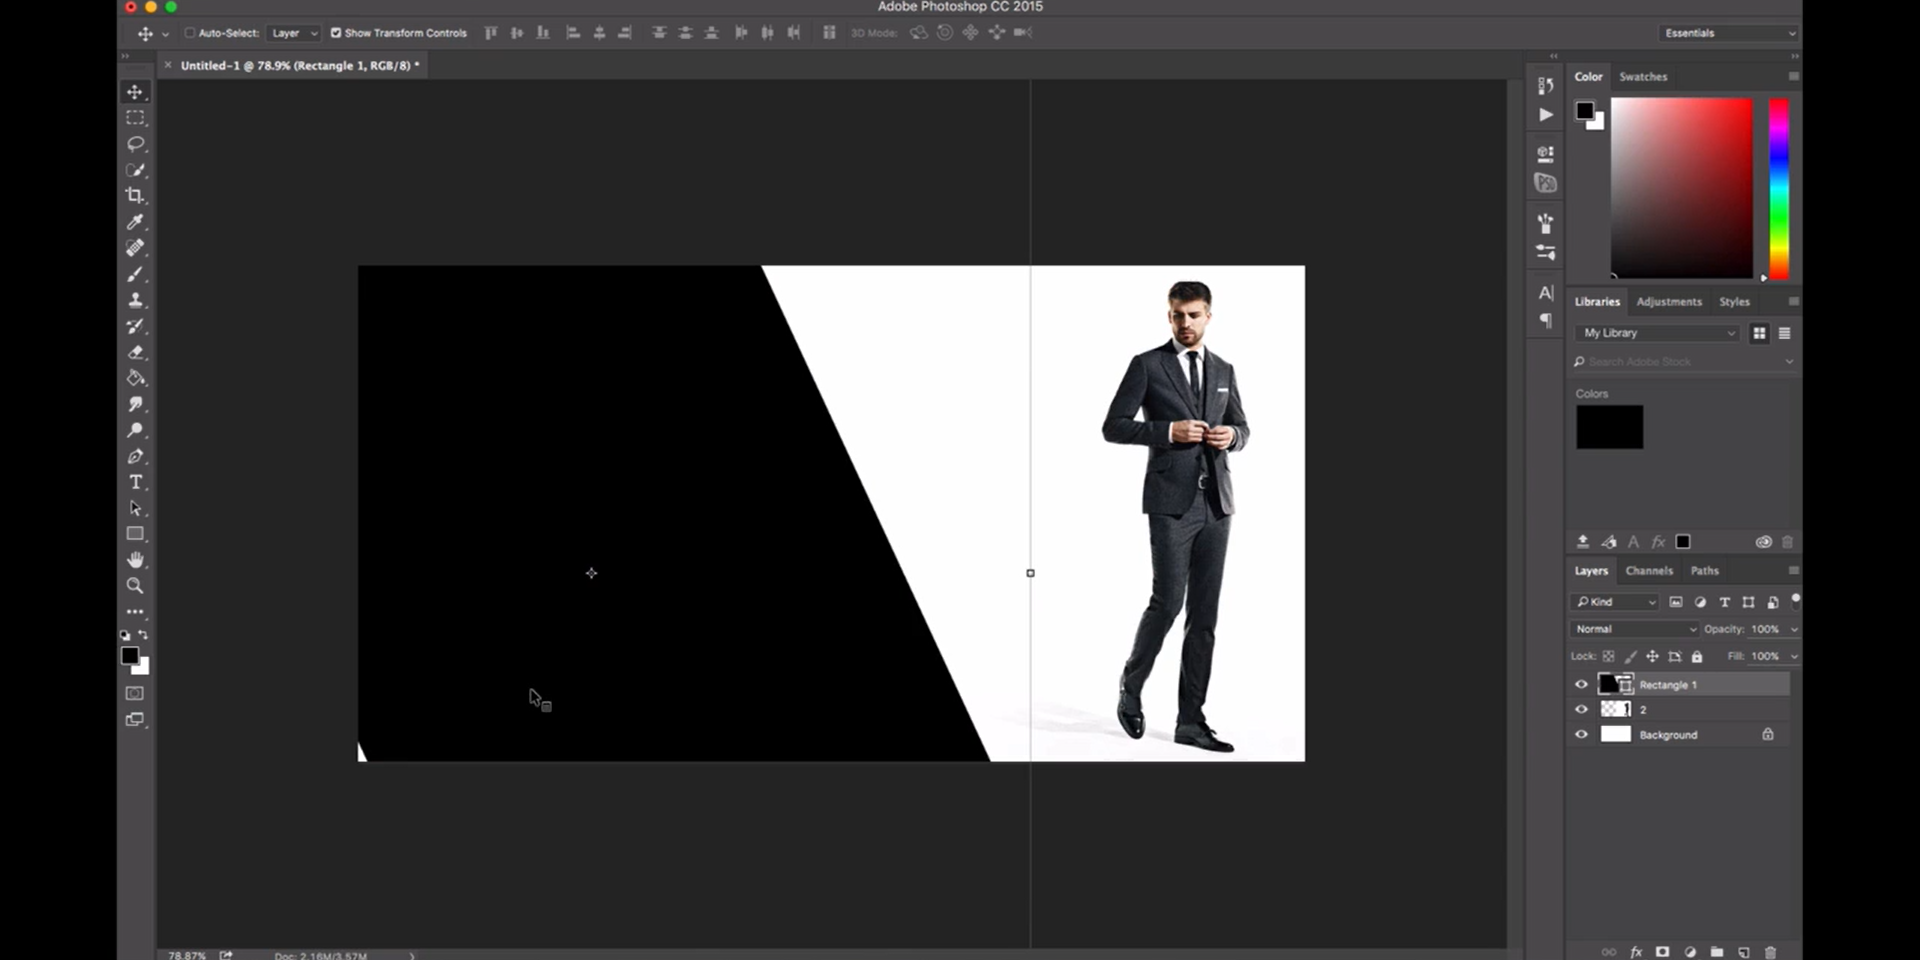Select the History Brush tool
The width and height of the screenshot is (1920, 960).
tap(135, 326)
